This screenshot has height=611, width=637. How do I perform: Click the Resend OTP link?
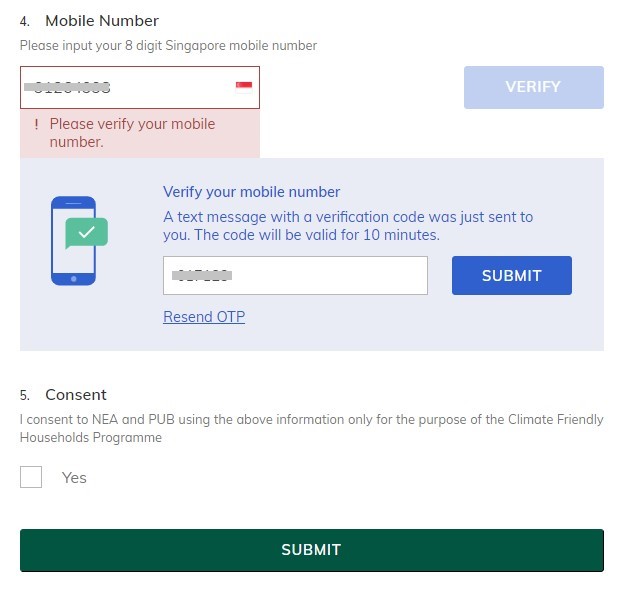(x=204, y=316)
